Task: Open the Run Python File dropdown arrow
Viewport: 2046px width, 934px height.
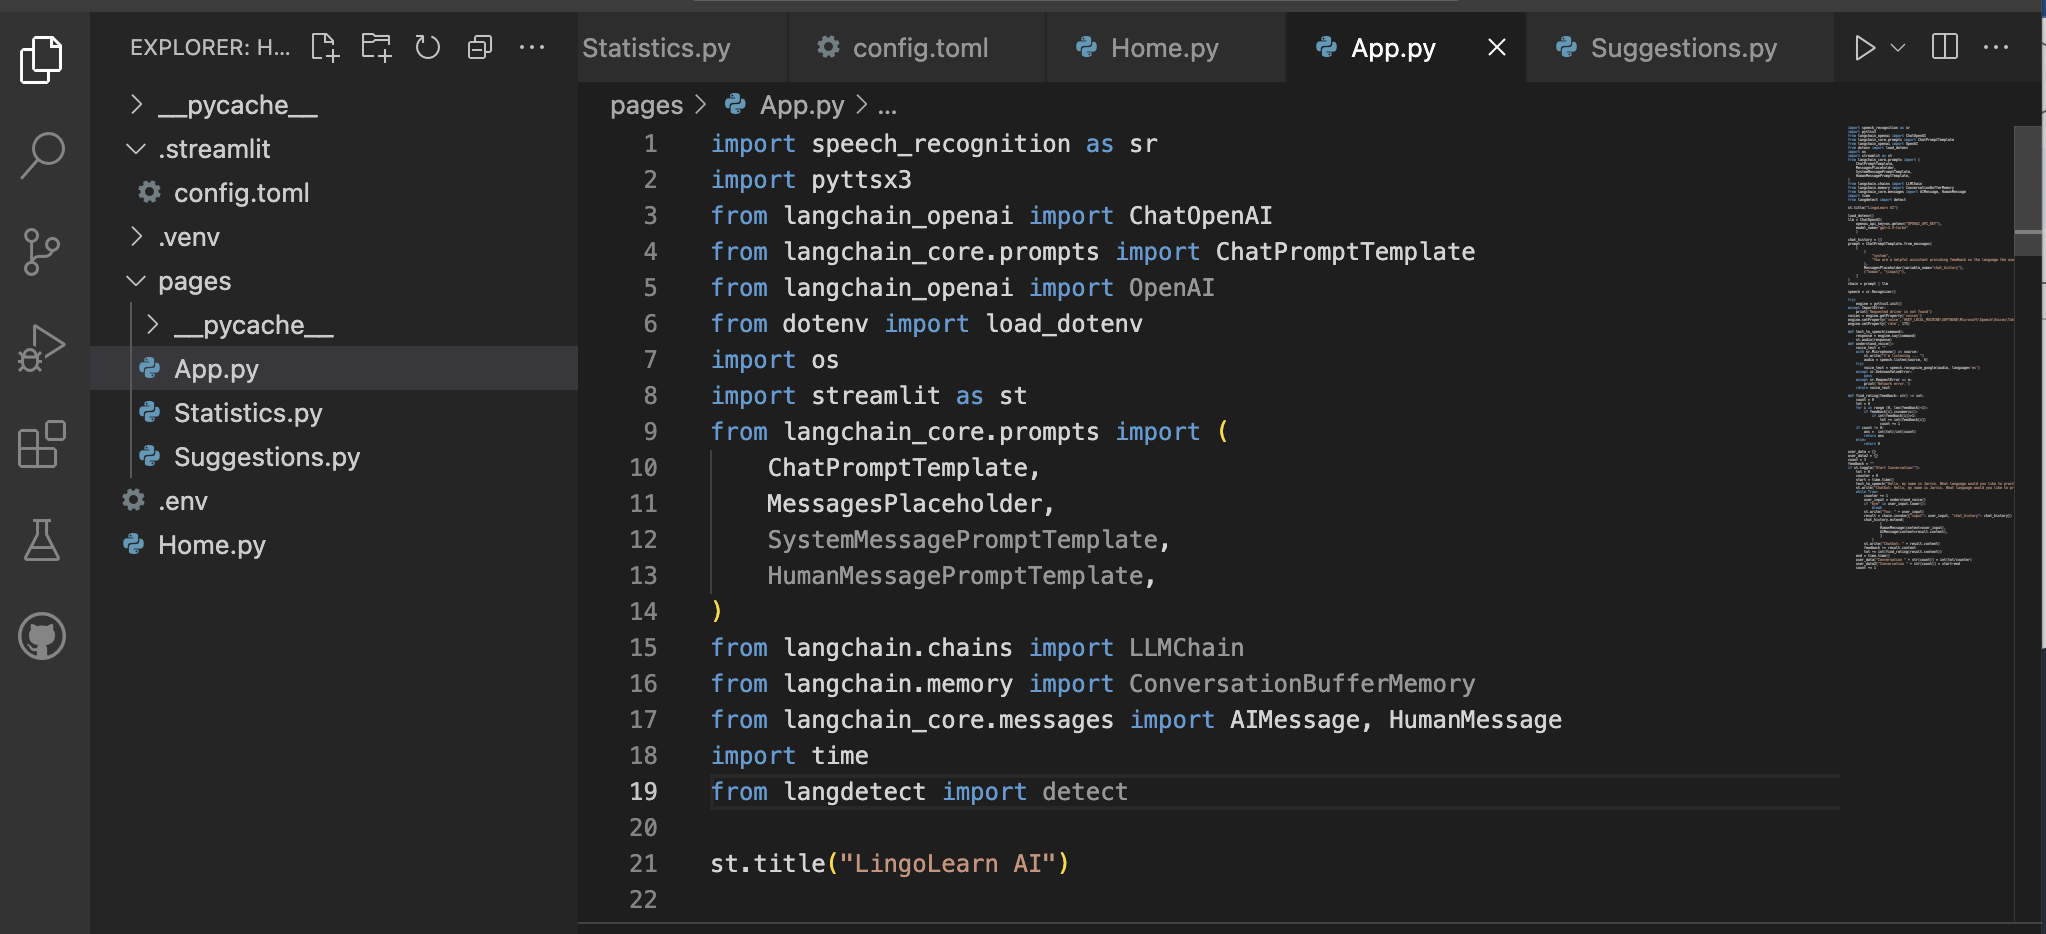Action: click(1898, 47)
